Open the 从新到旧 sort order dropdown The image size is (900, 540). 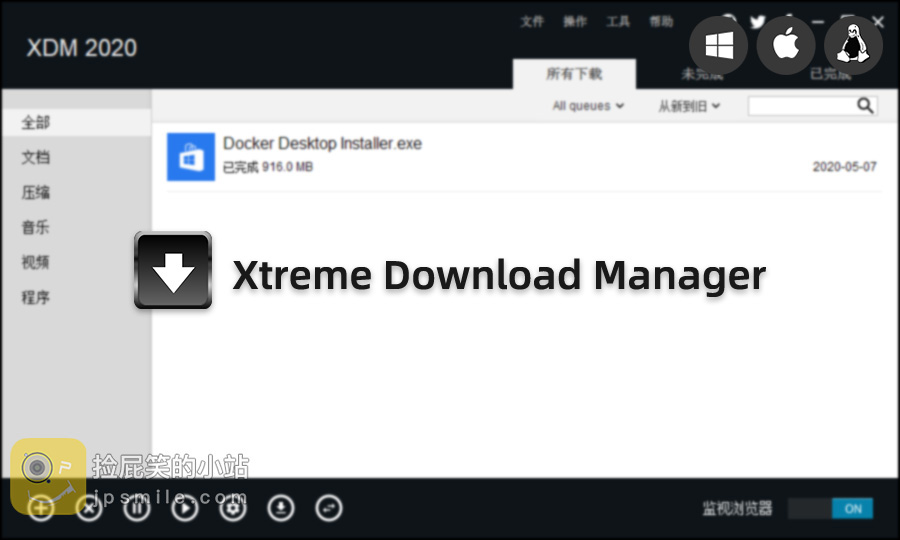coord(689,106)
